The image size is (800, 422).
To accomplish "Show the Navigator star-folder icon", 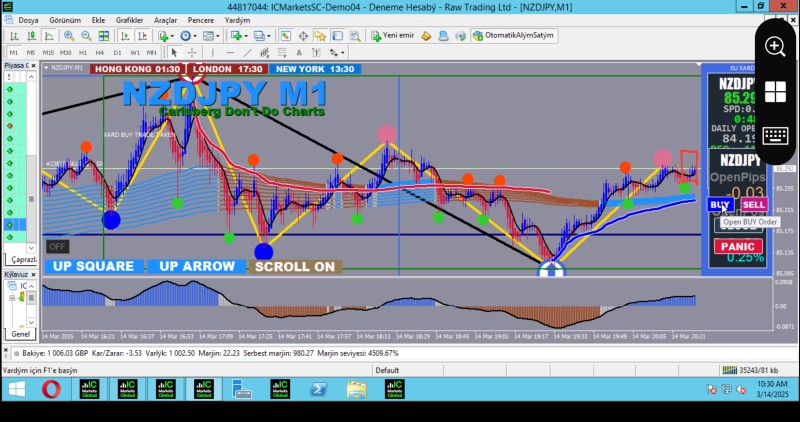I will 320,36.
